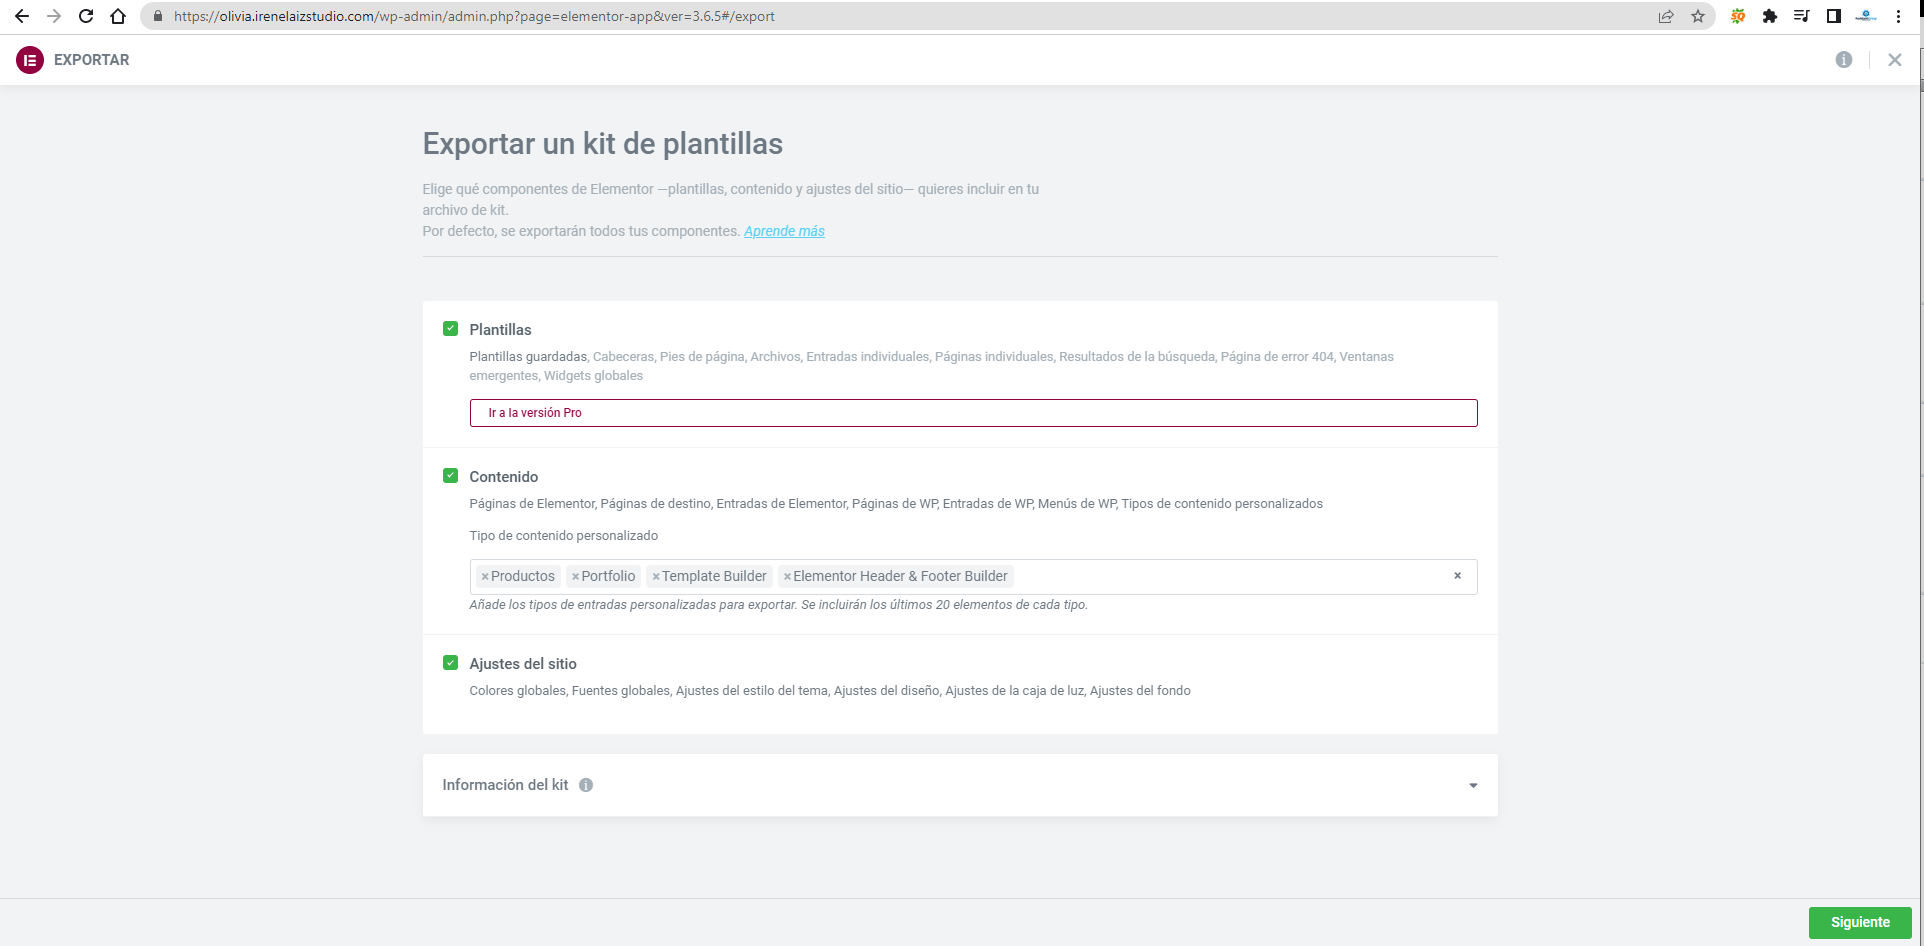The image size is (1924, 946).
Task: Open the browser home page icon
Action: 118,16
